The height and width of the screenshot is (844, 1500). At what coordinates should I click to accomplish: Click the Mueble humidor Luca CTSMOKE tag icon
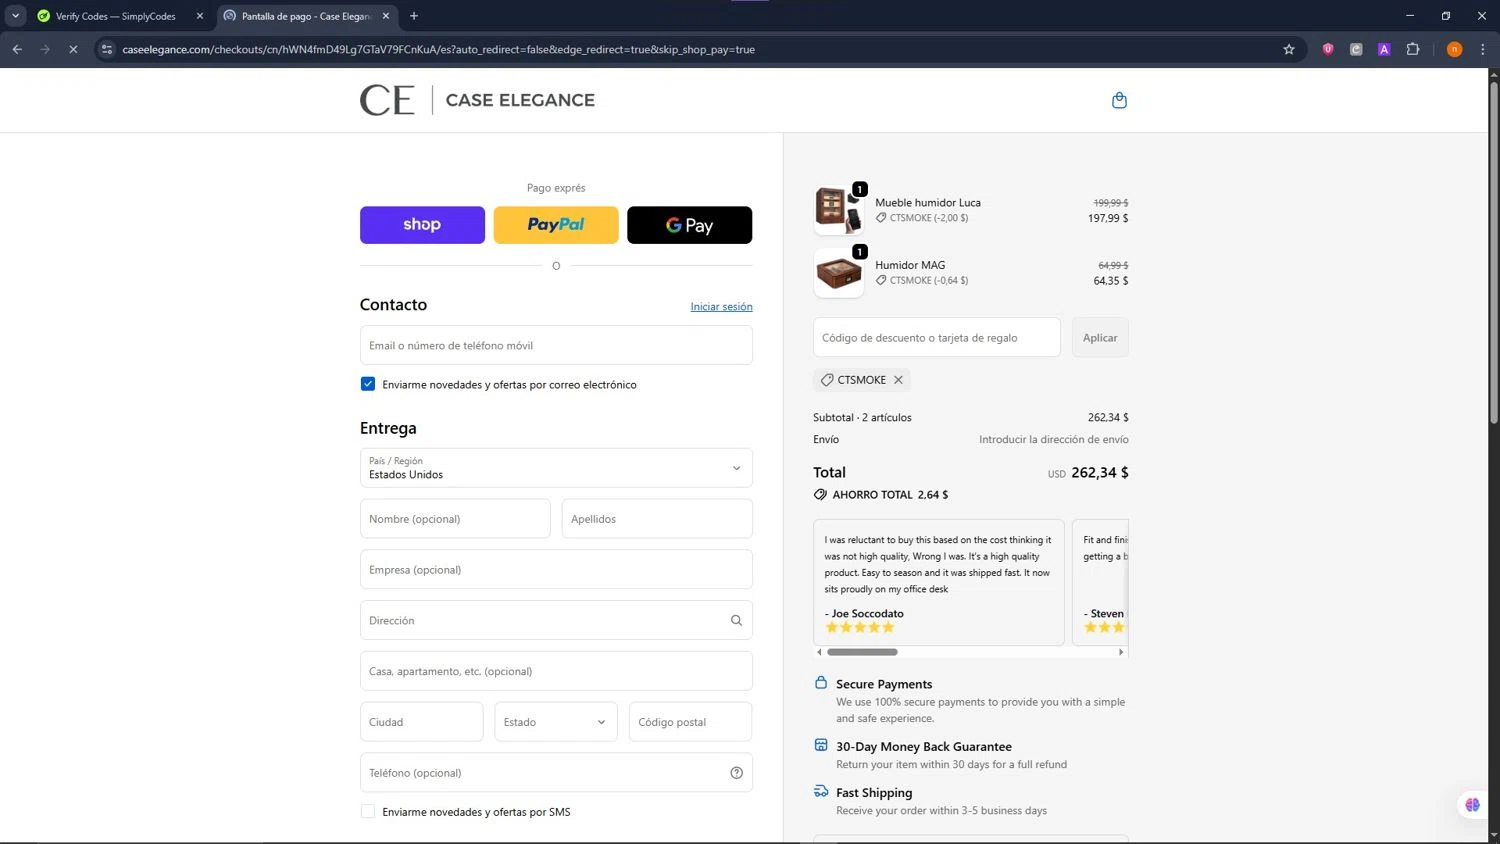(881, 218)
